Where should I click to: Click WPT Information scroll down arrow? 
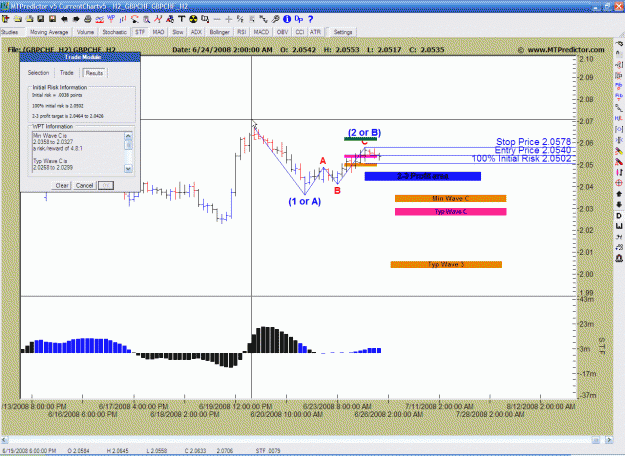tap(128, 169)
